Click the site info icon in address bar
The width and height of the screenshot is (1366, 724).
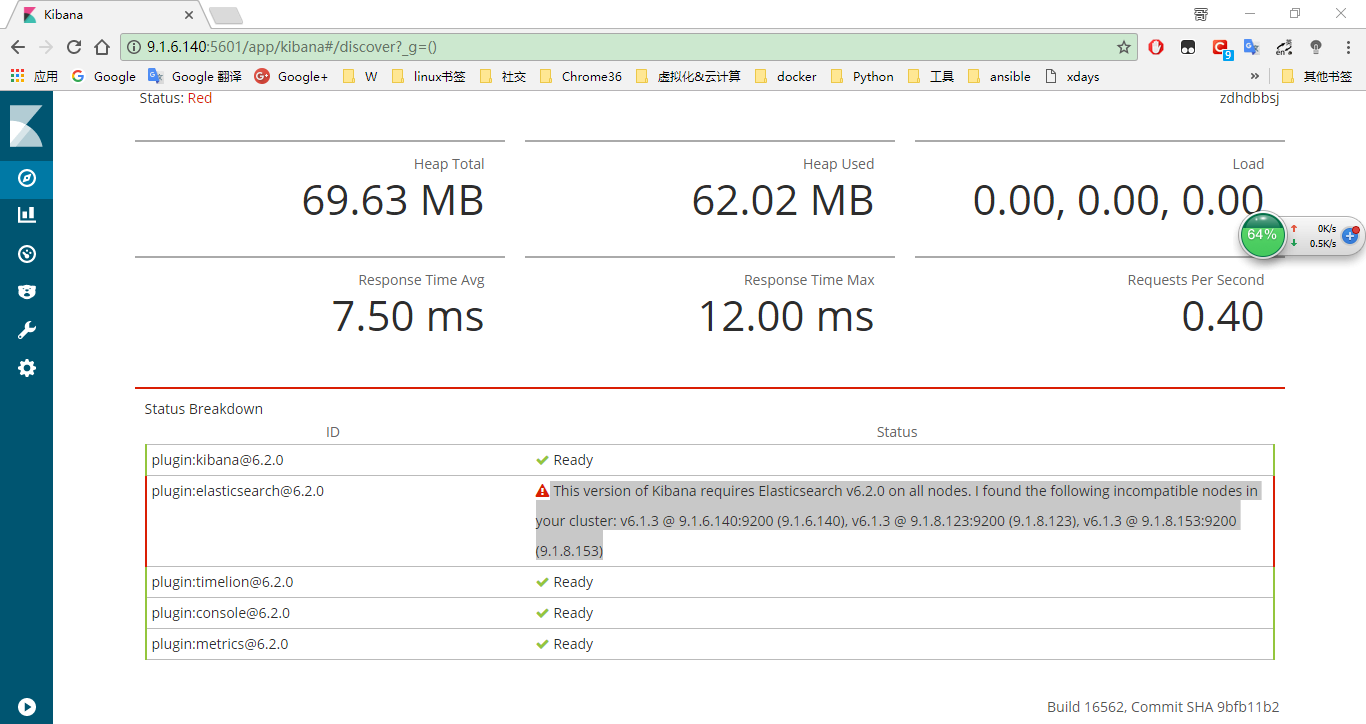pos(134,47)
